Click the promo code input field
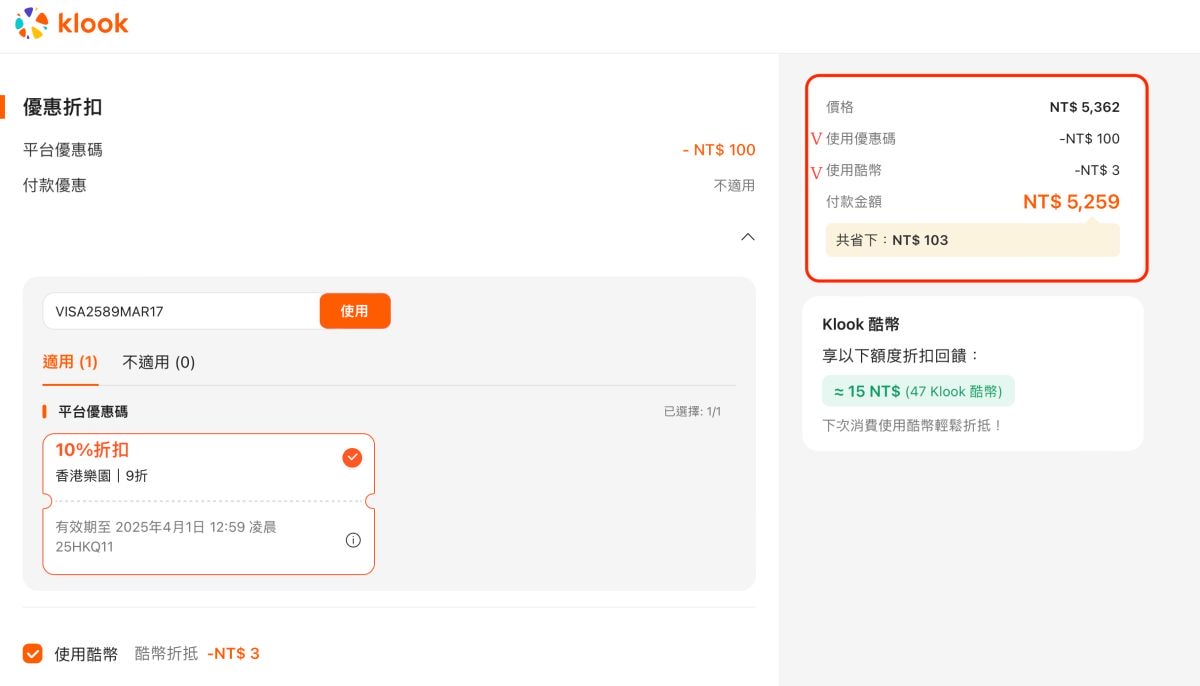 (181, 311)
